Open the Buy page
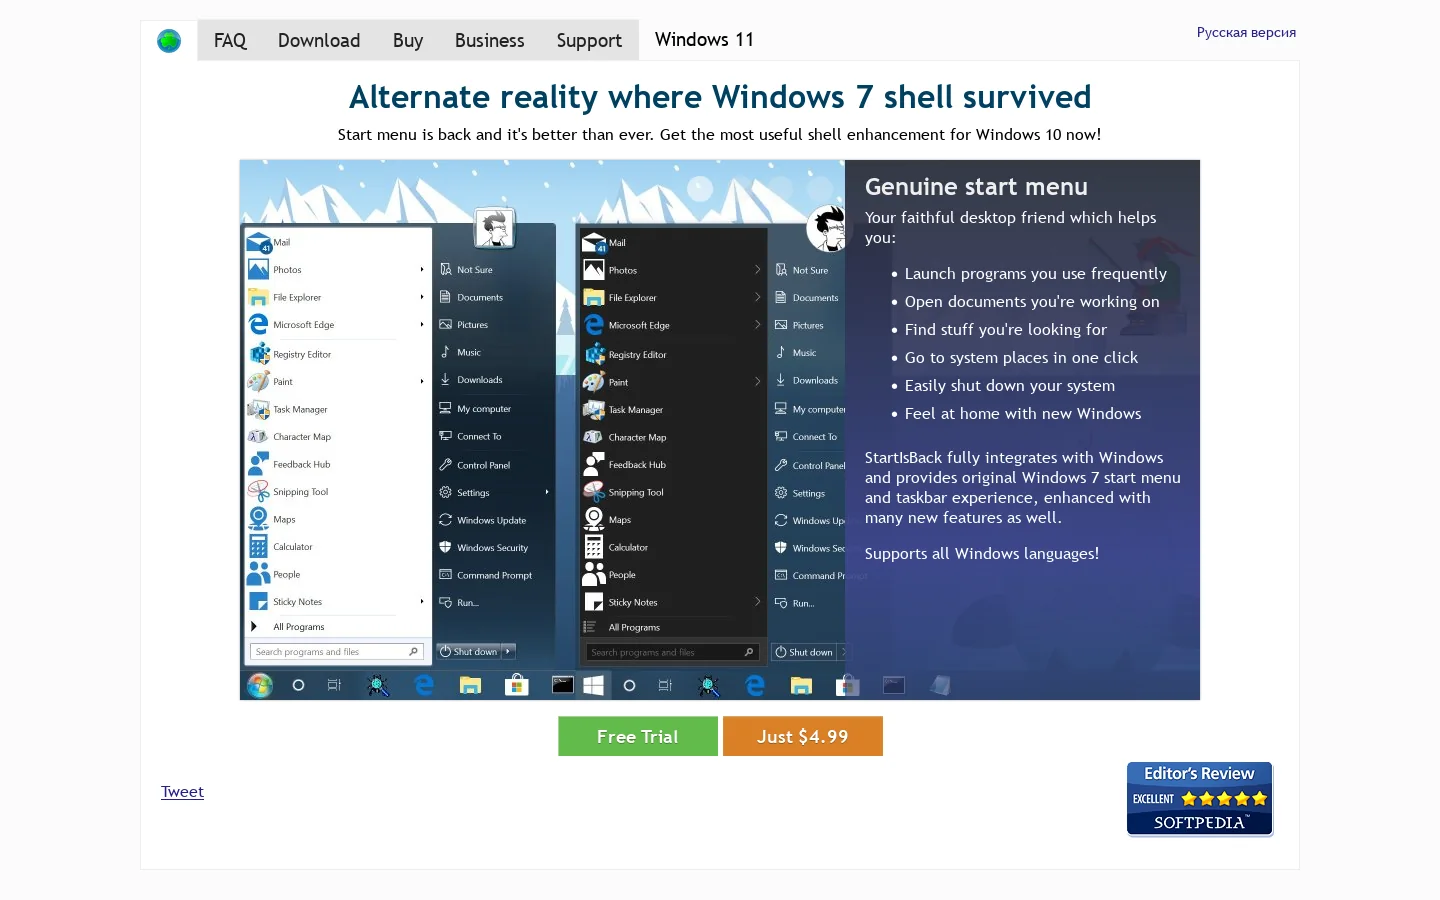Screen dimensions: 1440x900 pos(408,40)
